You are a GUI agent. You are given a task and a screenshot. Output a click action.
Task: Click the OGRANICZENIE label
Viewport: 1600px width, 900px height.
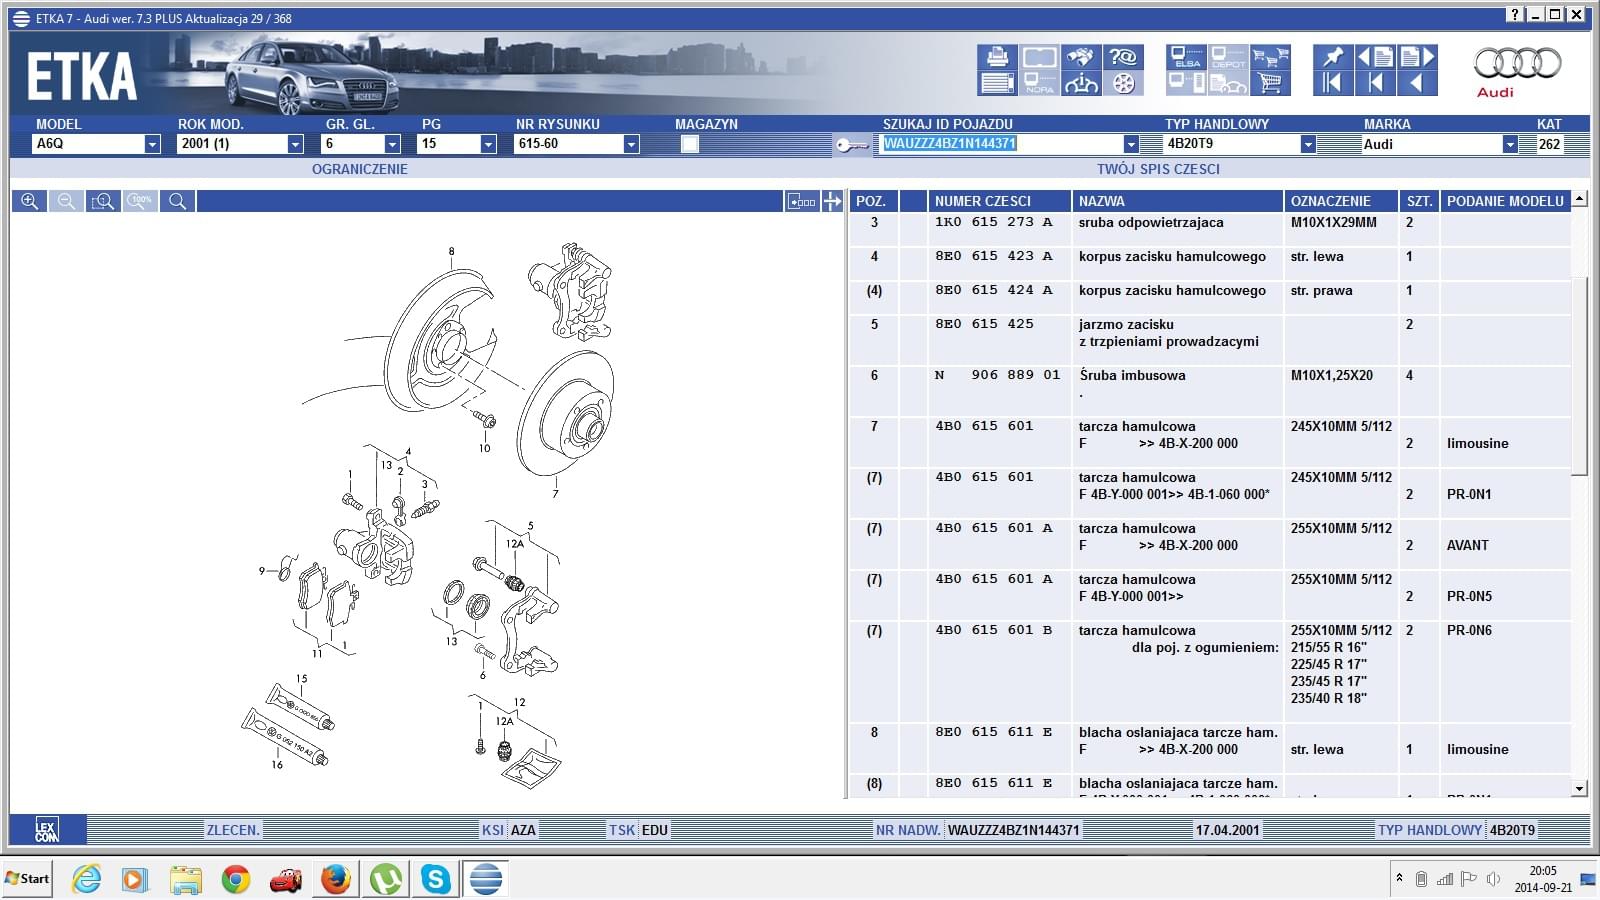359,169
